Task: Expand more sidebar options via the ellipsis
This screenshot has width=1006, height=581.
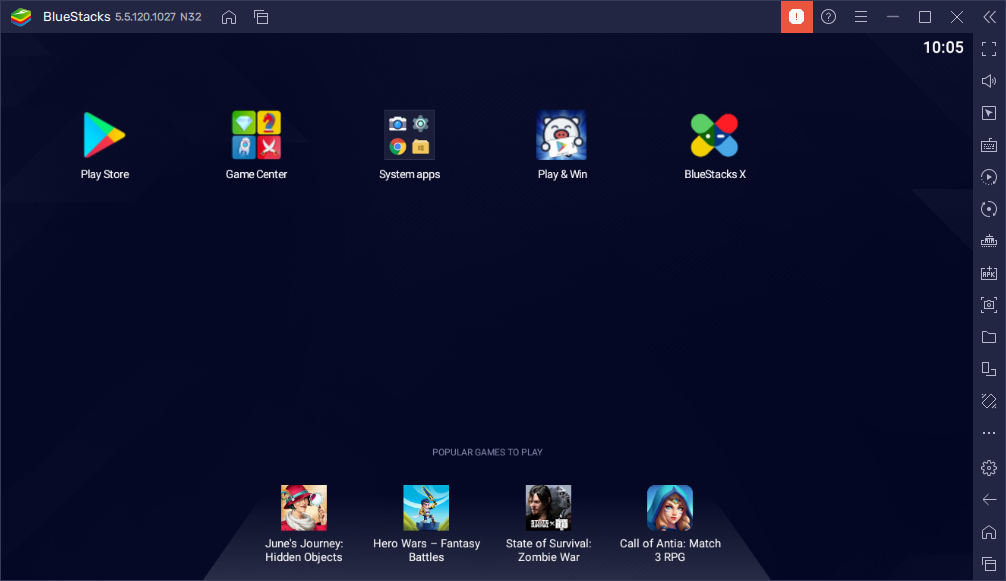Action: (x=988, y=433)
